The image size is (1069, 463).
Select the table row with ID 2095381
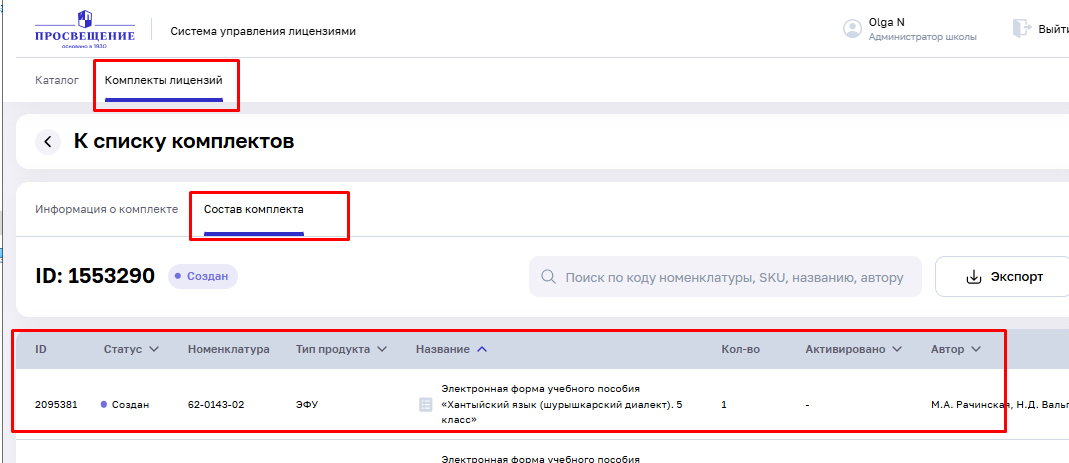pyautogui.click(x=56, y=405)
